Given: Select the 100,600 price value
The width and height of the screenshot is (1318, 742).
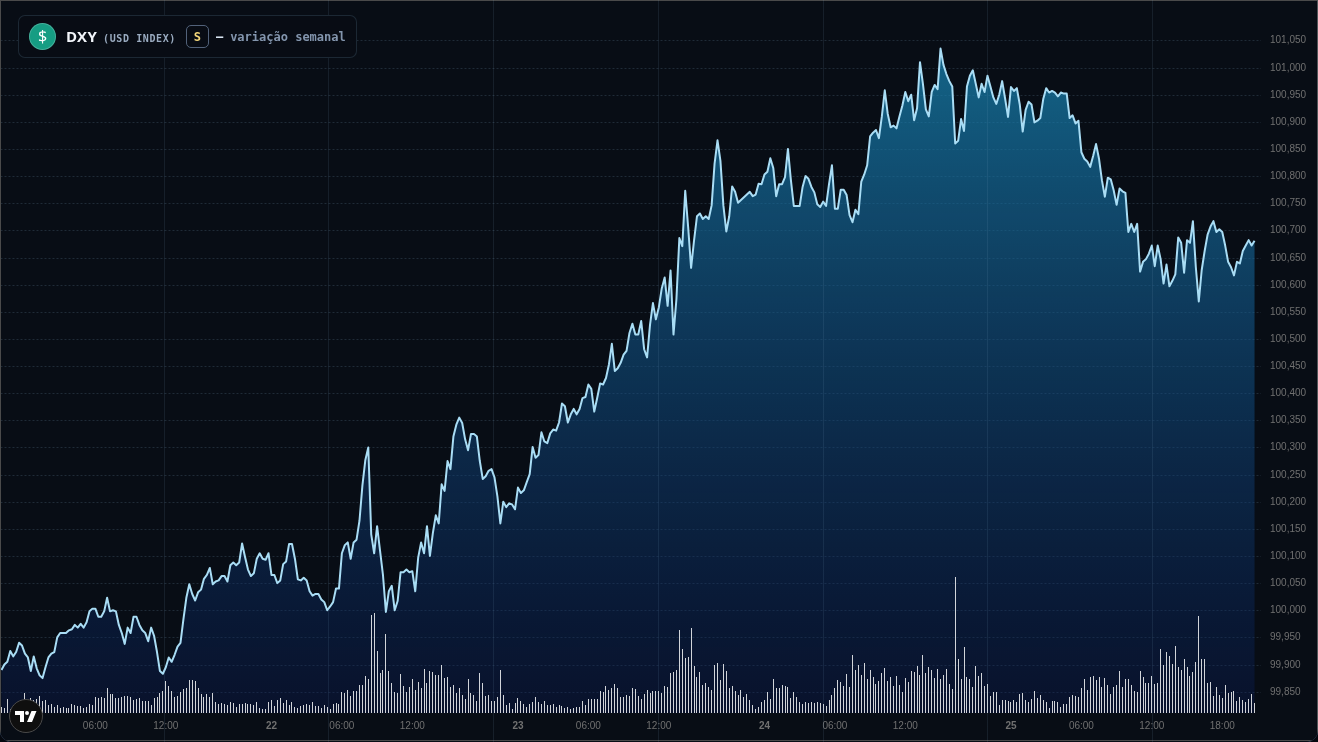Looking at the screenshot, I should click(1288, 284).
